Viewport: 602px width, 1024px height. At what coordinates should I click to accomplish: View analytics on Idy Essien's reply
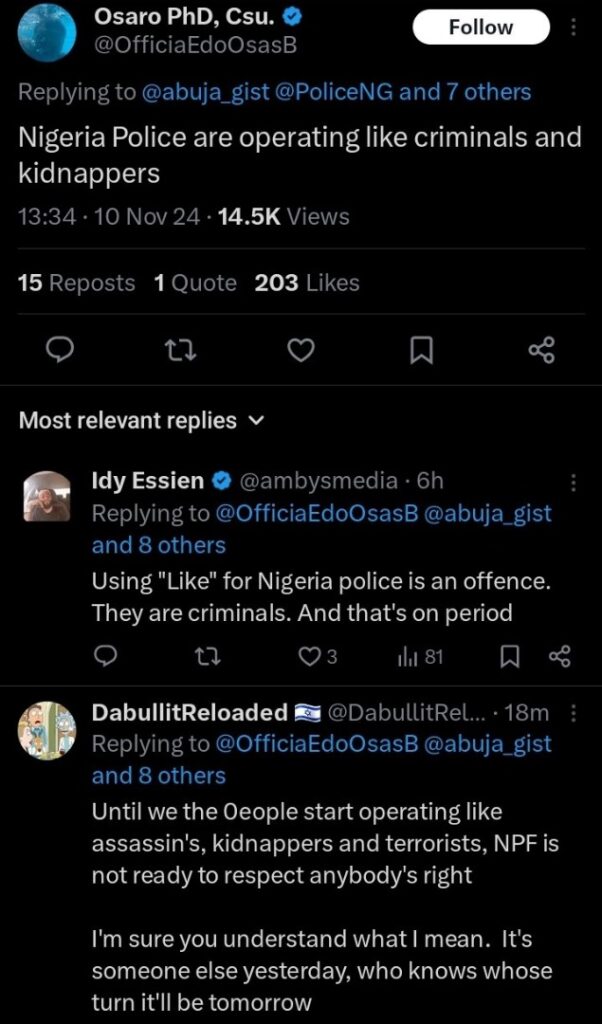click(x=419, y=657)
